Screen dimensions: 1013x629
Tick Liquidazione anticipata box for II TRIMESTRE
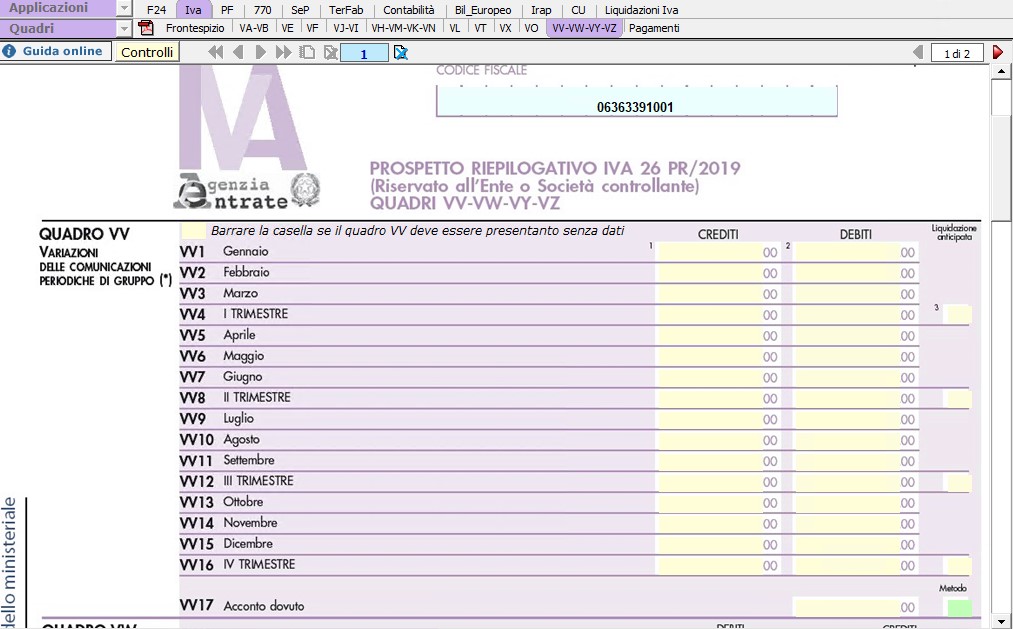(957, 398)
